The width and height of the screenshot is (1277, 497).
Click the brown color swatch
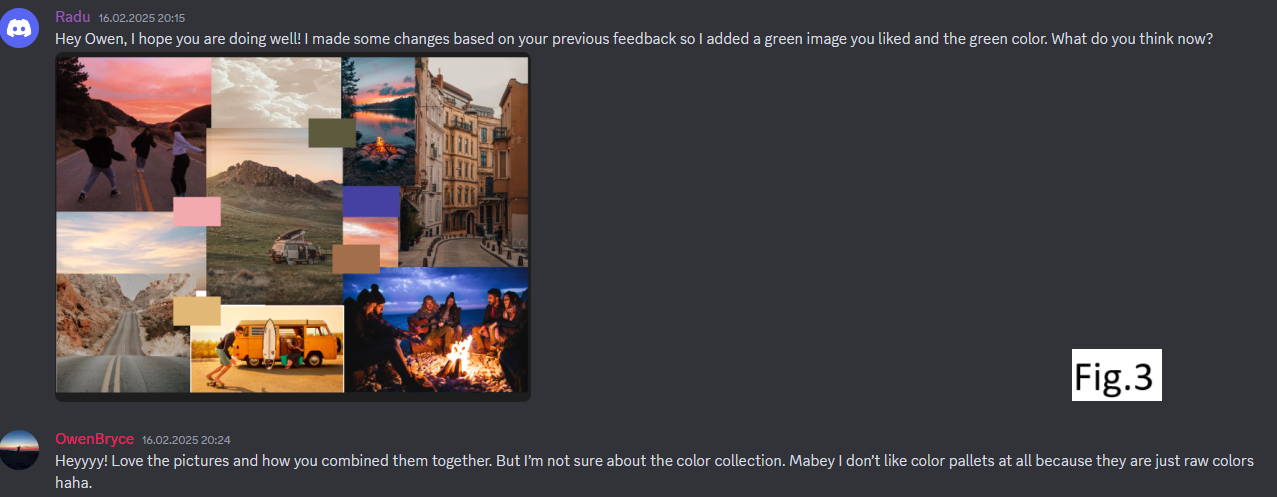[x=356, y=259]
